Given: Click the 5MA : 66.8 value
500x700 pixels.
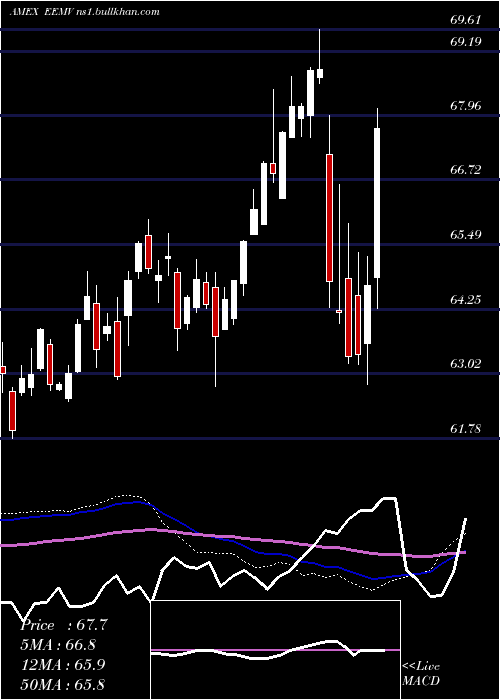Looking at the screenshot, I should tap(58, 645).
